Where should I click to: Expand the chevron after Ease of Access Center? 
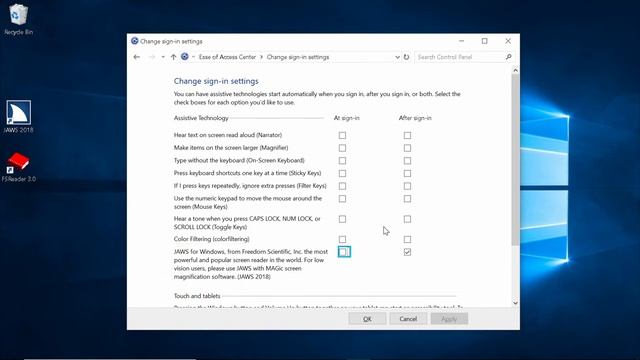click(x=261, y=57)
